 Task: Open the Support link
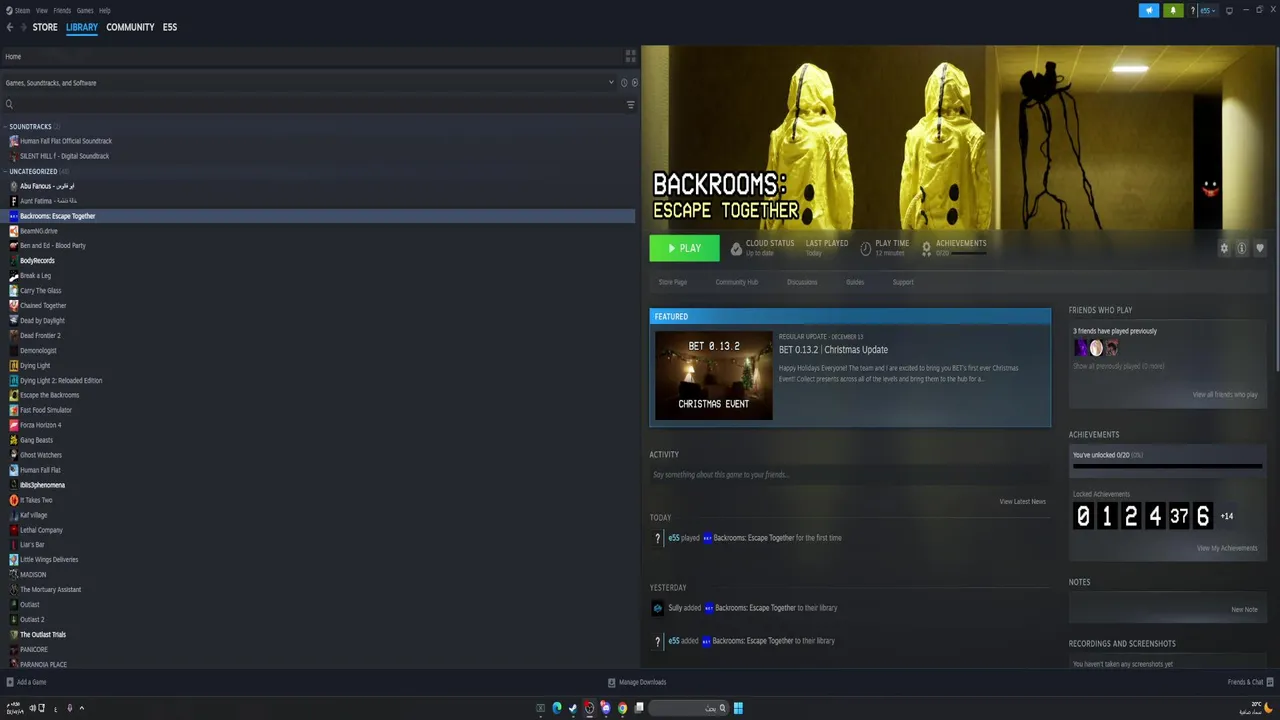click(903, 282)
